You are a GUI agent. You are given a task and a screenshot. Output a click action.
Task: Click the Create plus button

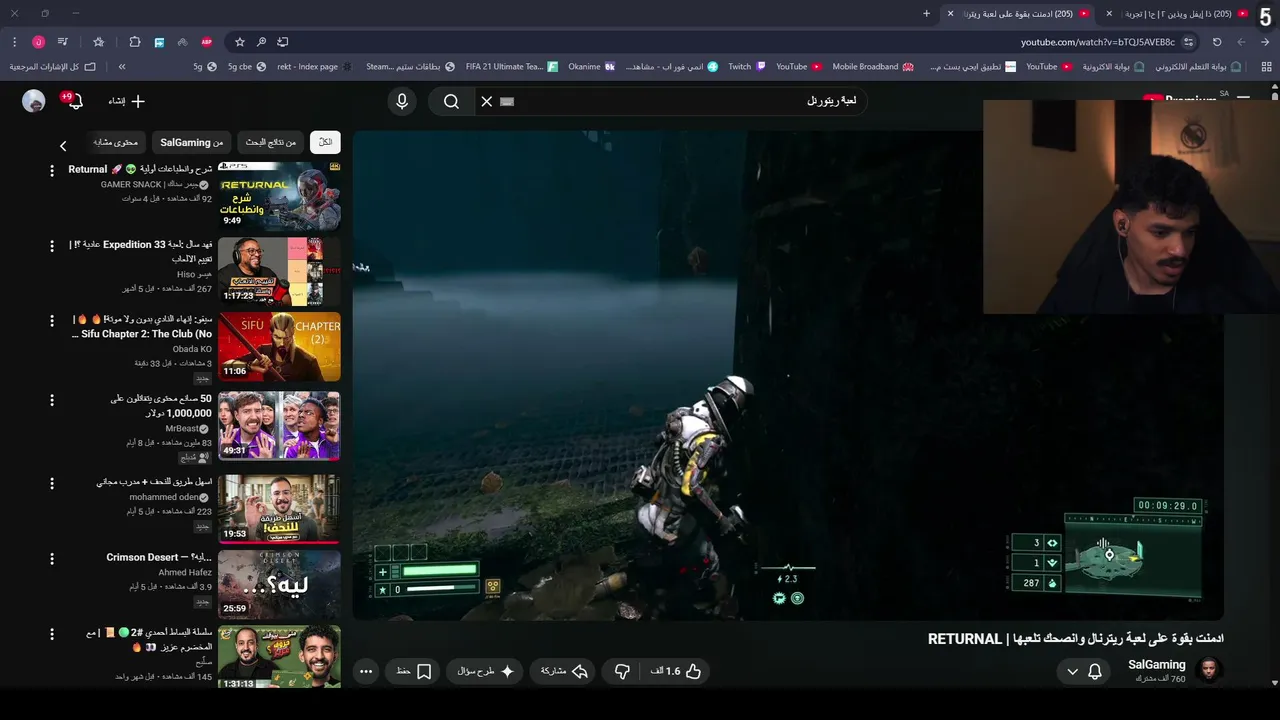[127, 101]
